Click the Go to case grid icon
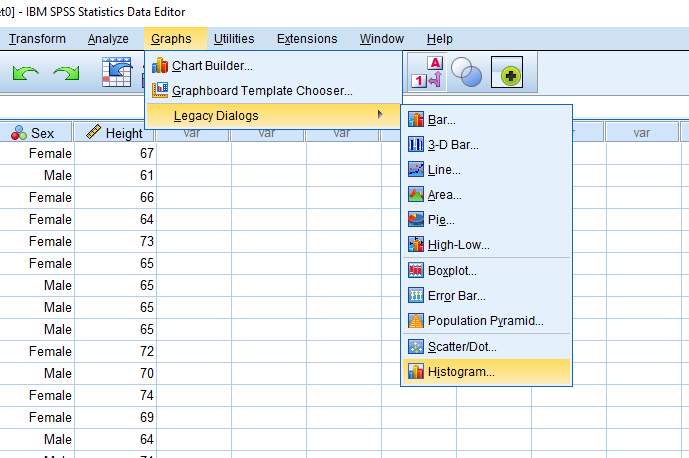 click(116, 72)
